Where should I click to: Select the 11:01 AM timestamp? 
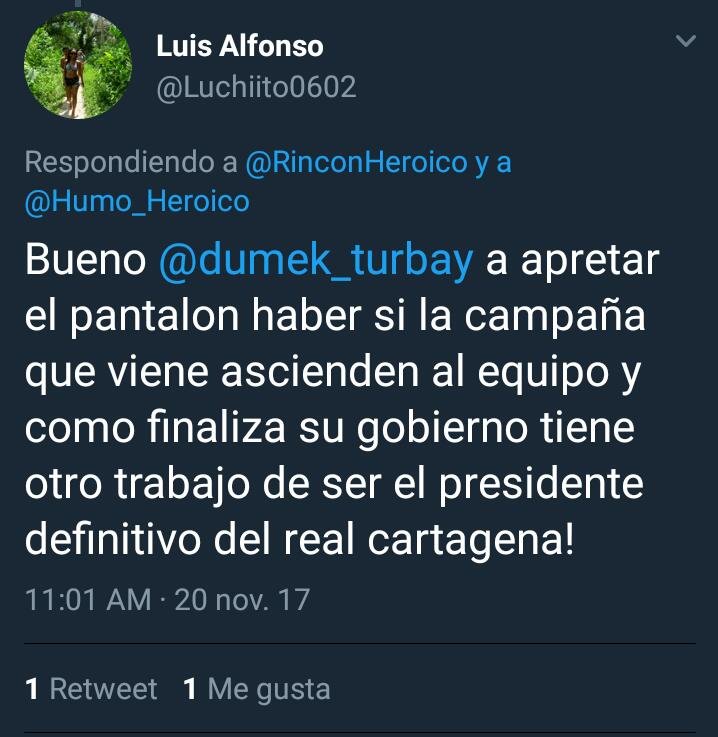(x=88, y=600)
